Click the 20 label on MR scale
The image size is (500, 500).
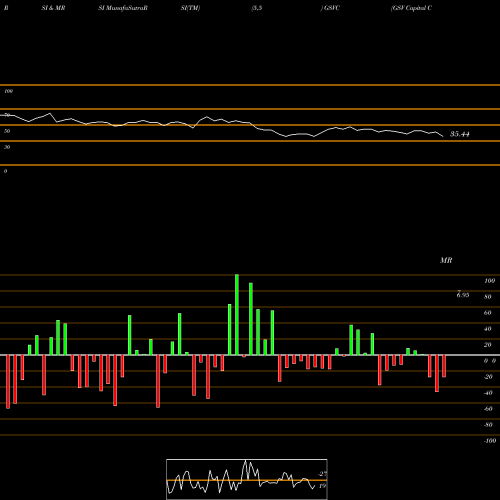coord(488,345)
